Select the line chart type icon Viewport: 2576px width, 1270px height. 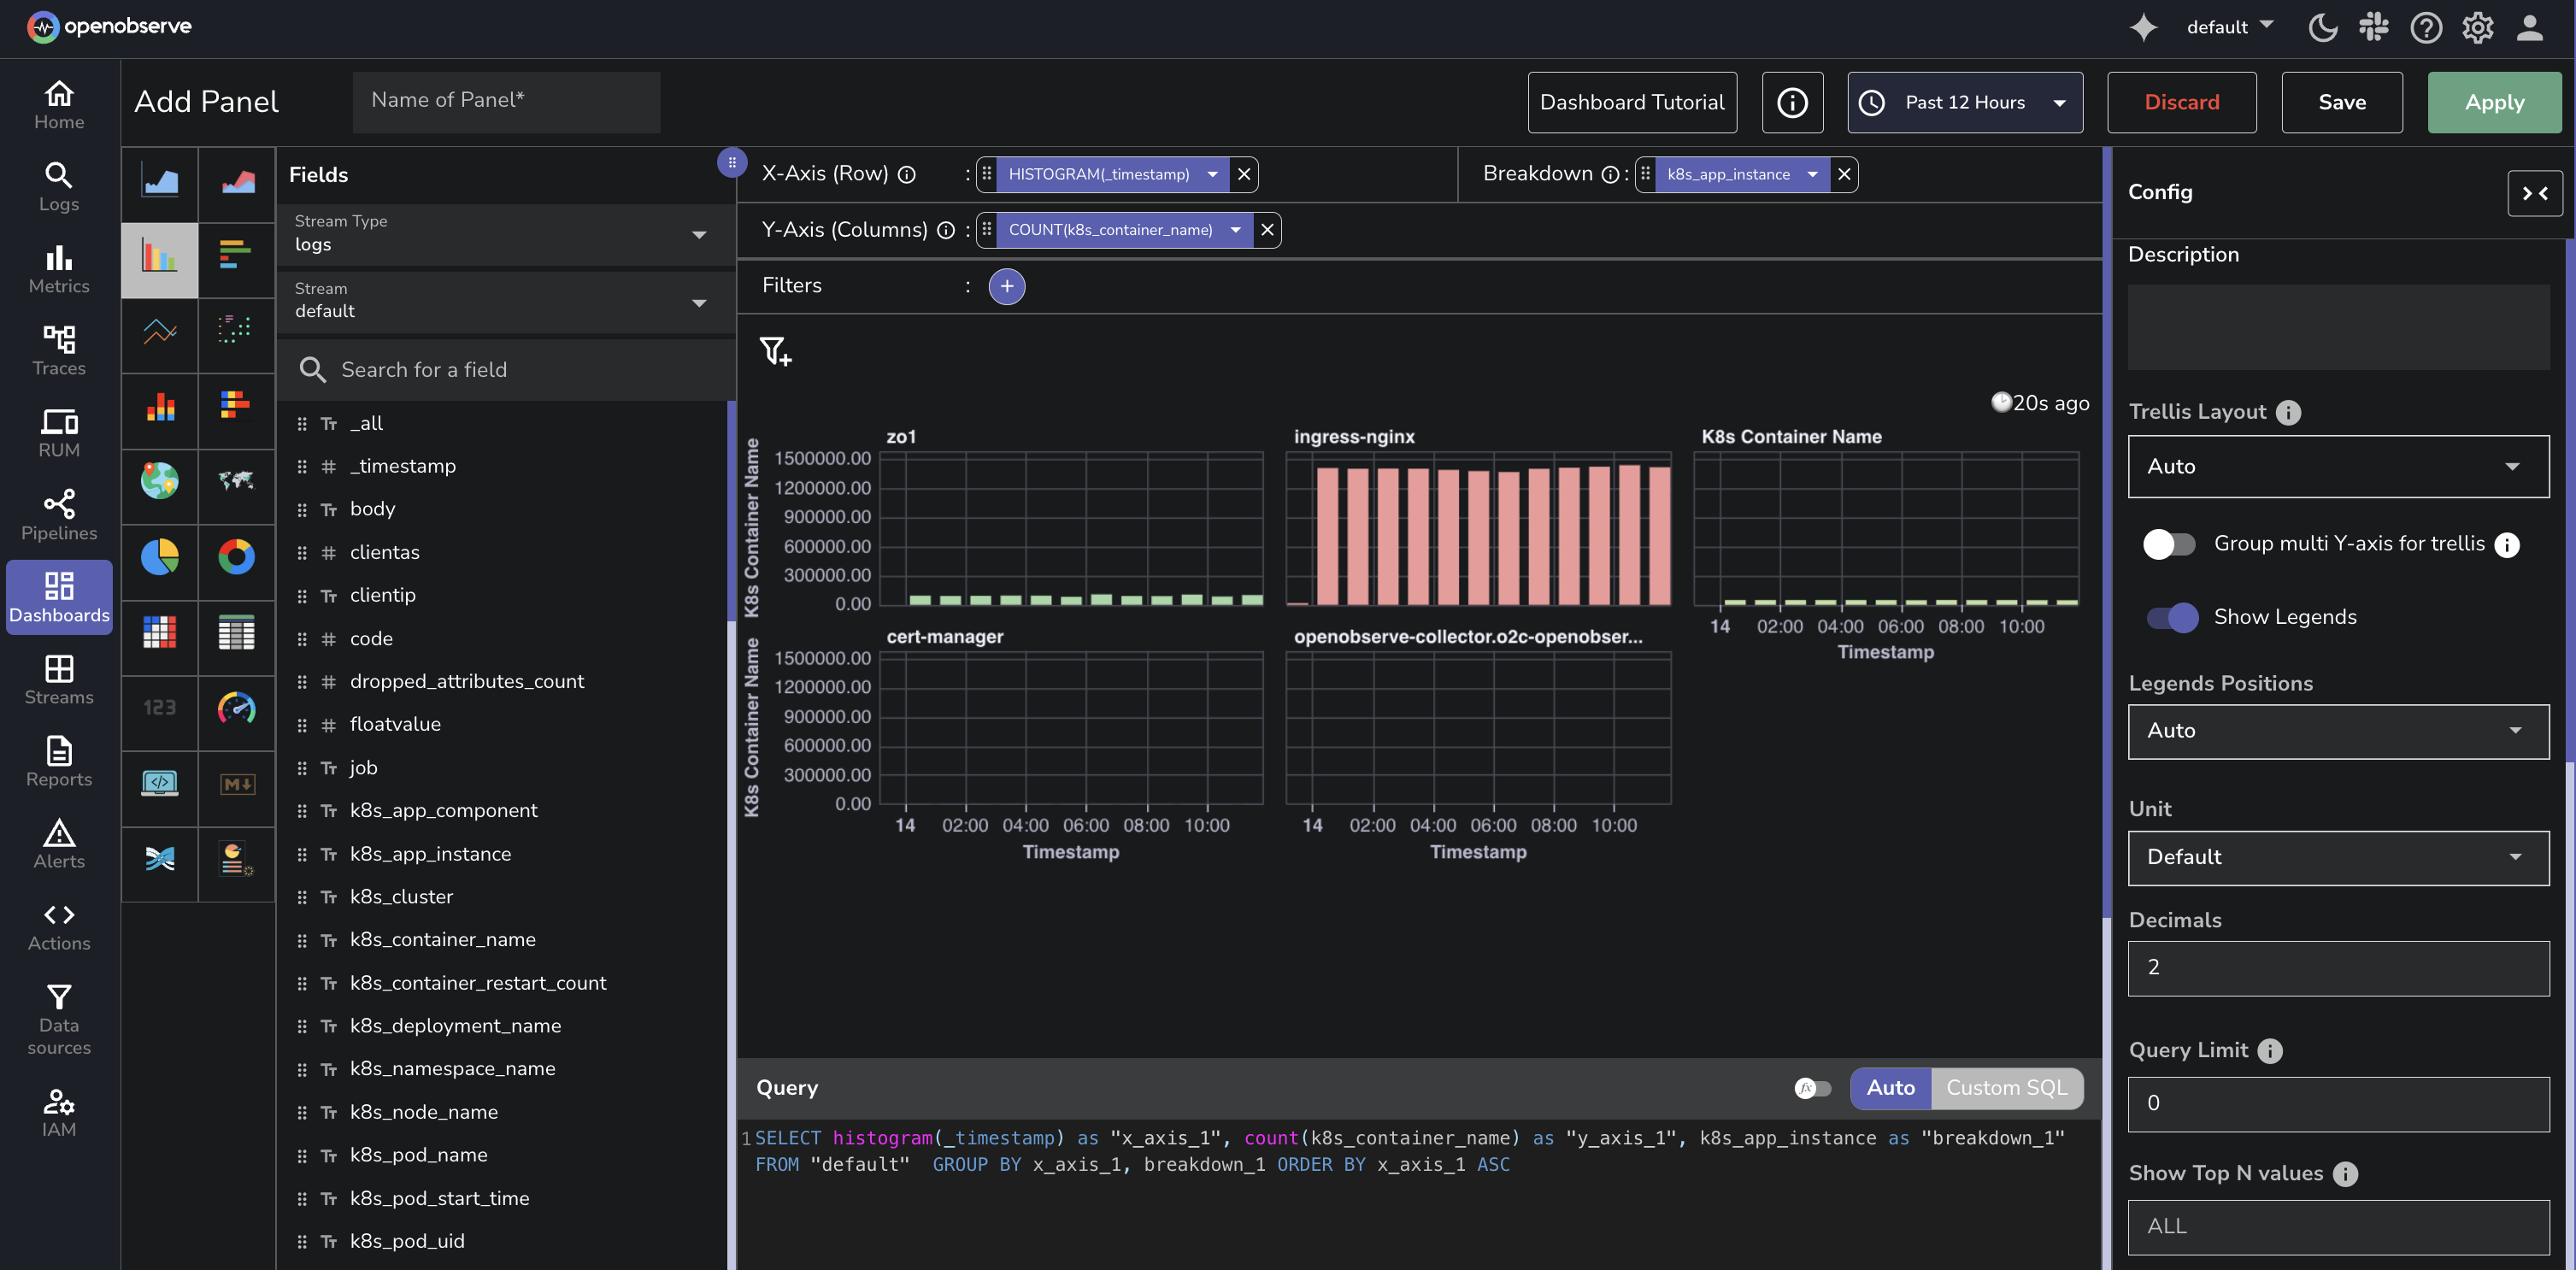click(x=159, y=331)
